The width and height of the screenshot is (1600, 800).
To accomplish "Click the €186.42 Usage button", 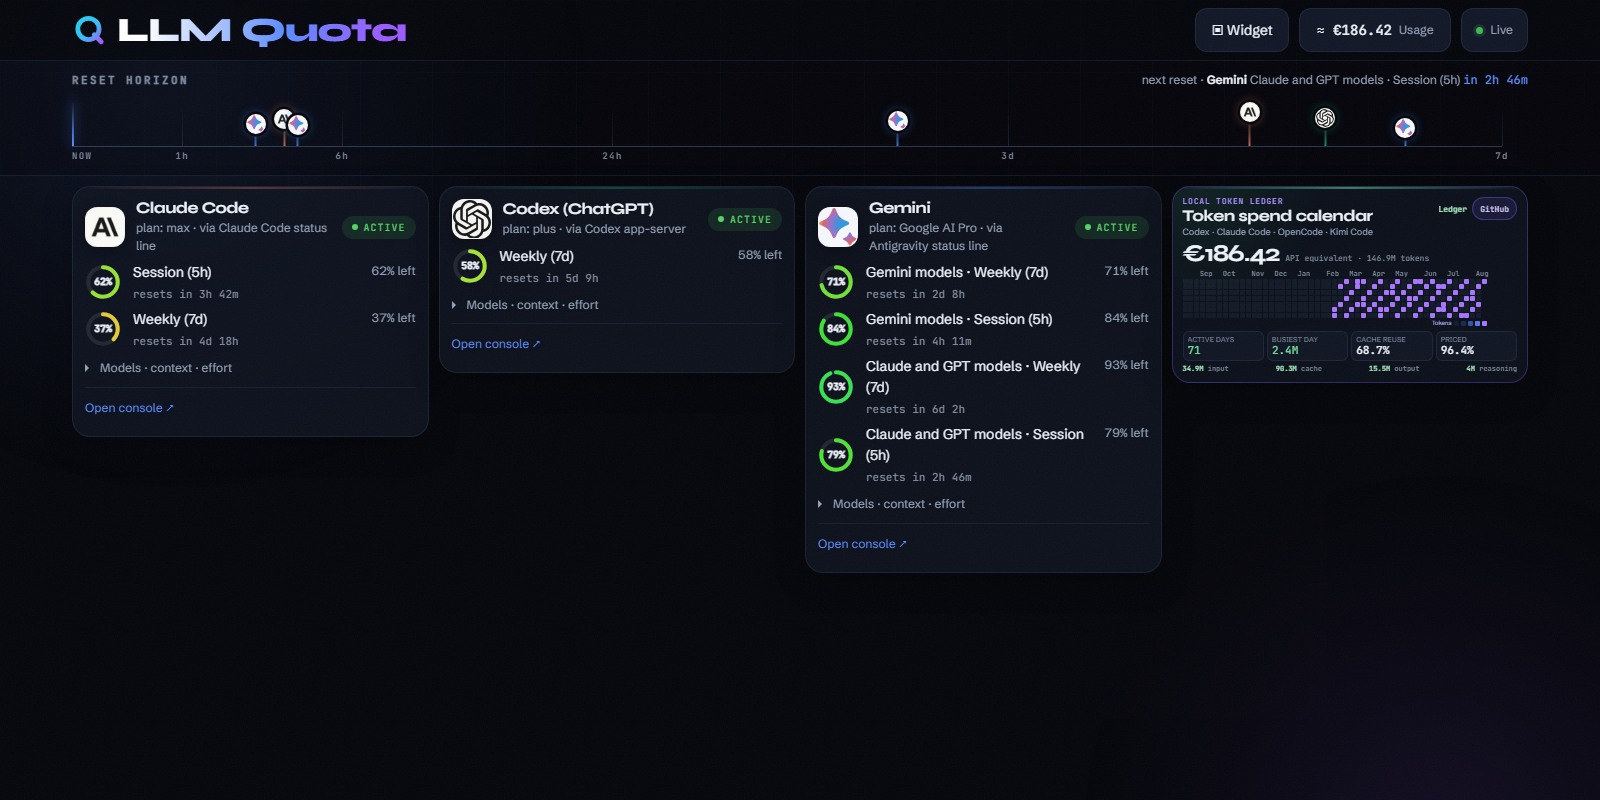I will [x=1375, y=30].
